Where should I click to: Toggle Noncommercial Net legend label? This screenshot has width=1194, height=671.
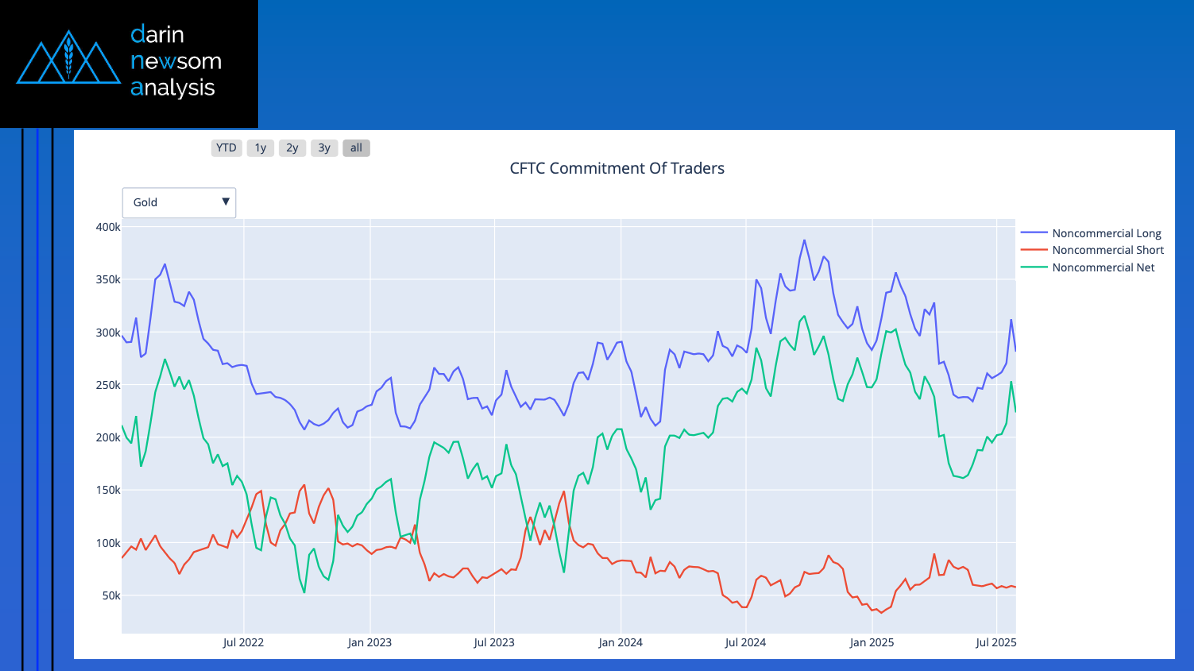(x=1103, y=267)
